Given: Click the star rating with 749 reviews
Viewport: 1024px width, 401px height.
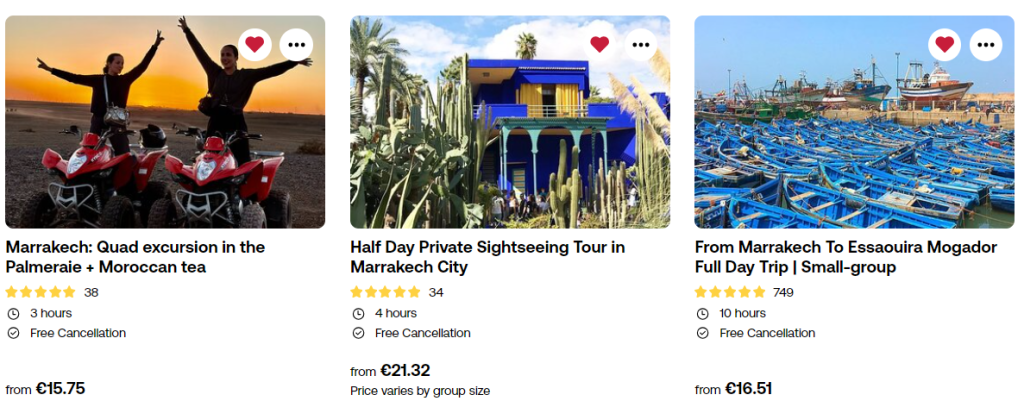Looking at the screenshot, I should (730, 293).
